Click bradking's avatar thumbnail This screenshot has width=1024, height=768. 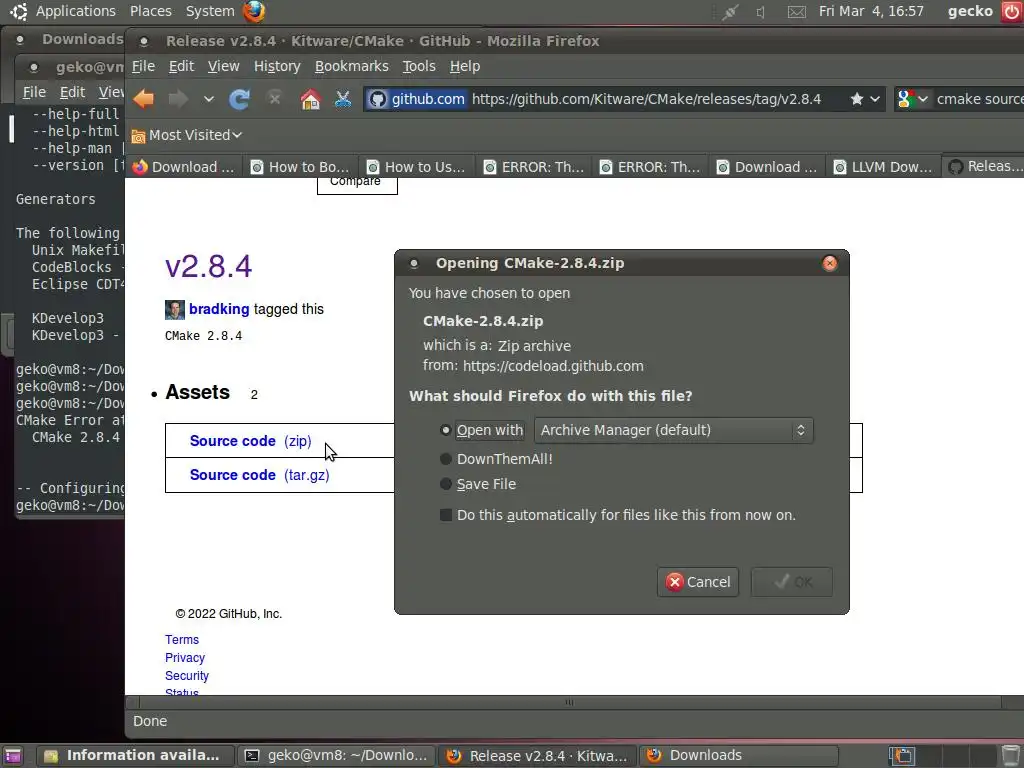pyautogui.click(x=174, y=310)
